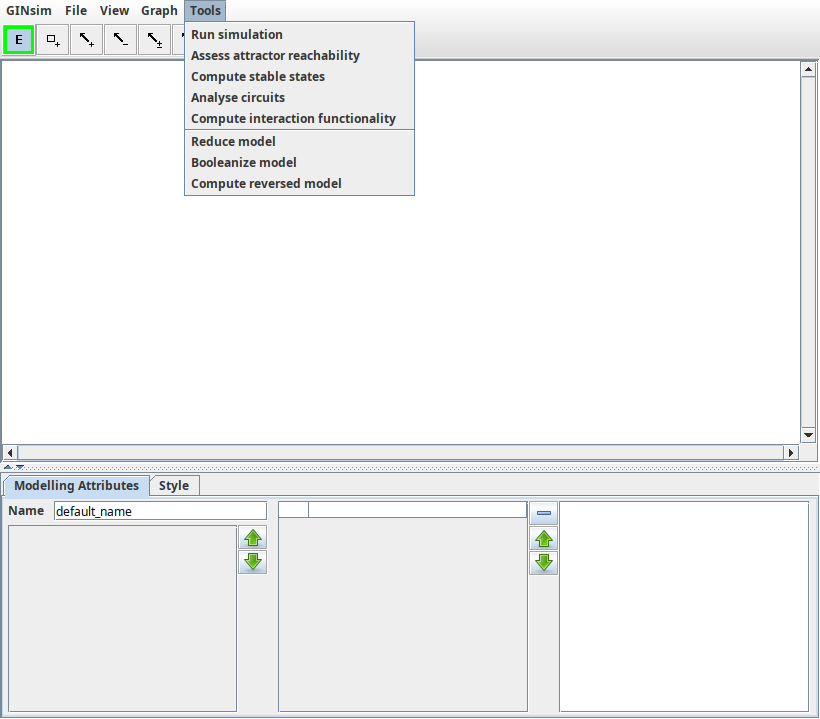
Task: Toggle the edit mode E button
Action: 19,40
